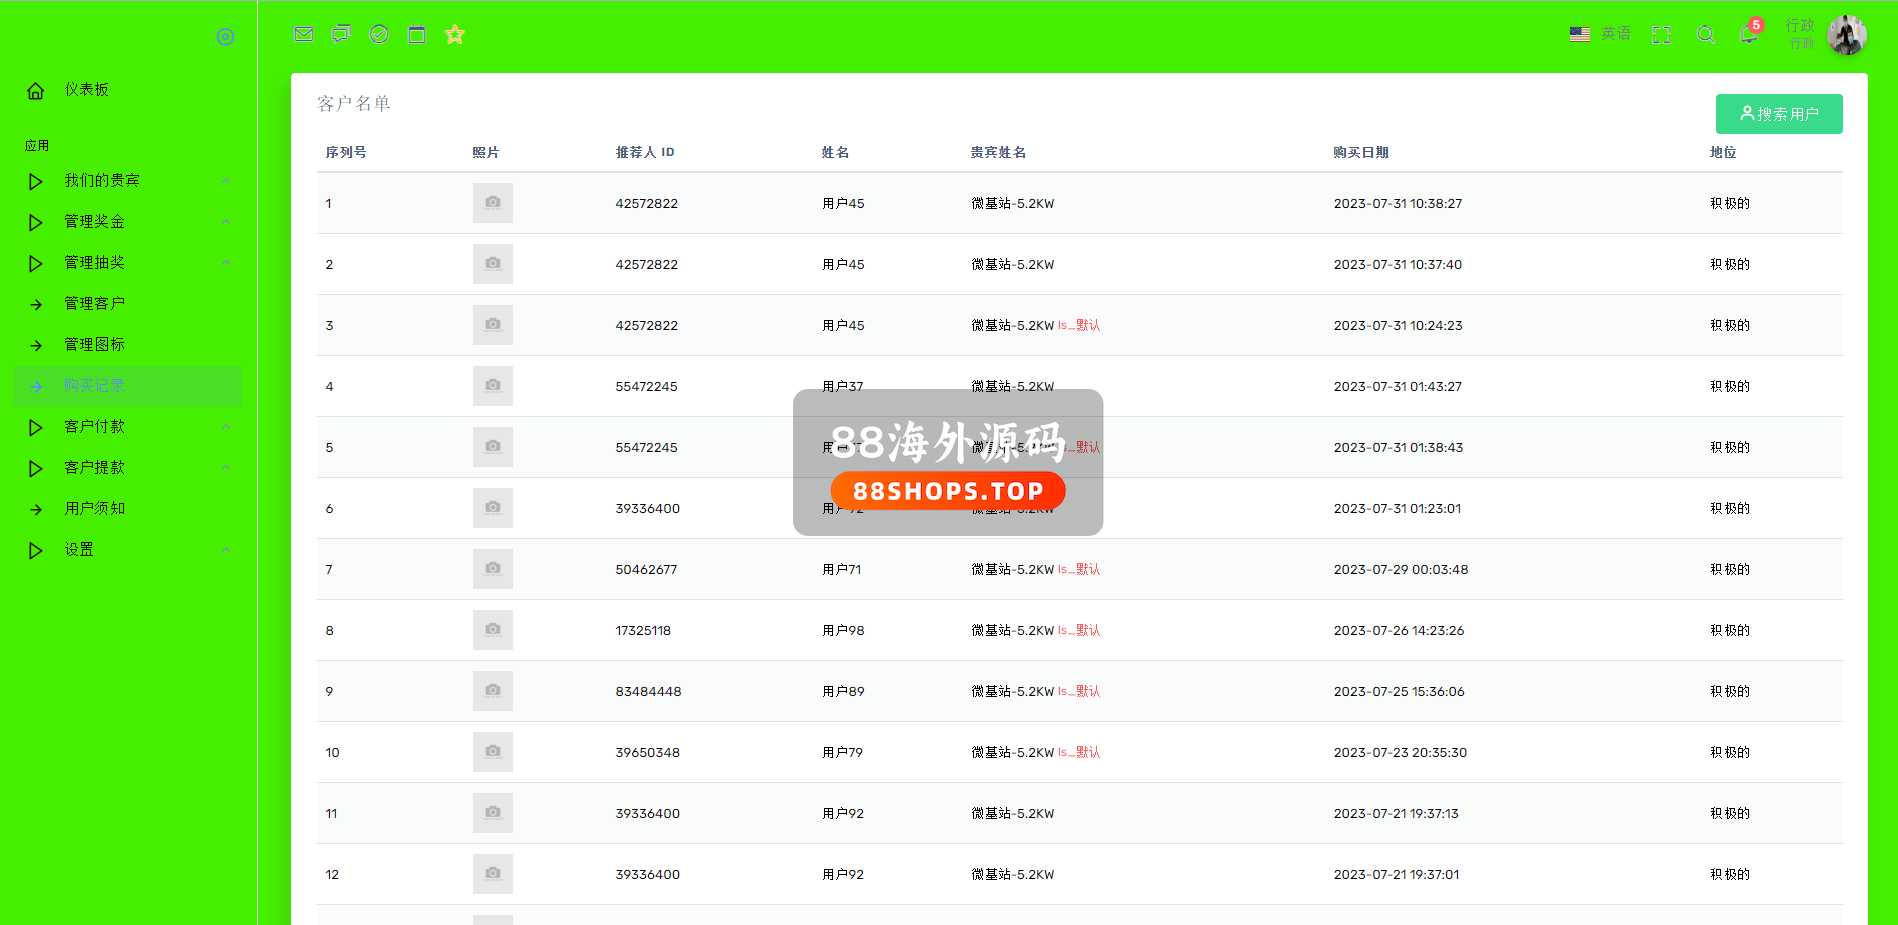Open the mail envelope icon in top bar

pyautogui.click(x=304, y=34)
